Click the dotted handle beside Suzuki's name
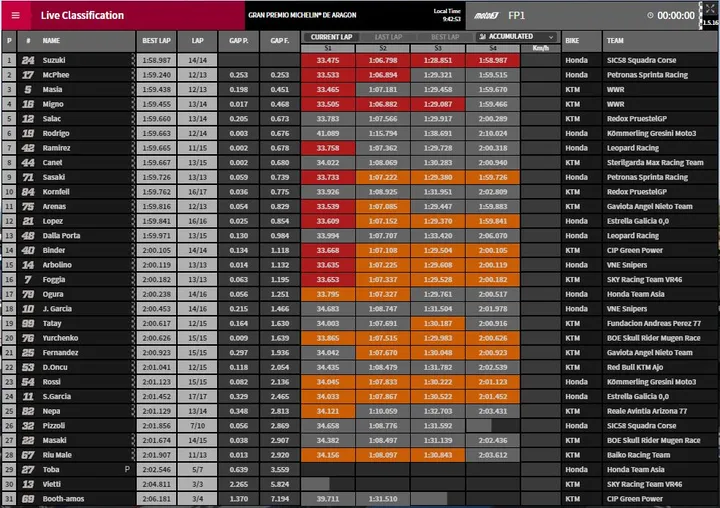The height and width of the screenshot is (508, 720). point(133,60)
